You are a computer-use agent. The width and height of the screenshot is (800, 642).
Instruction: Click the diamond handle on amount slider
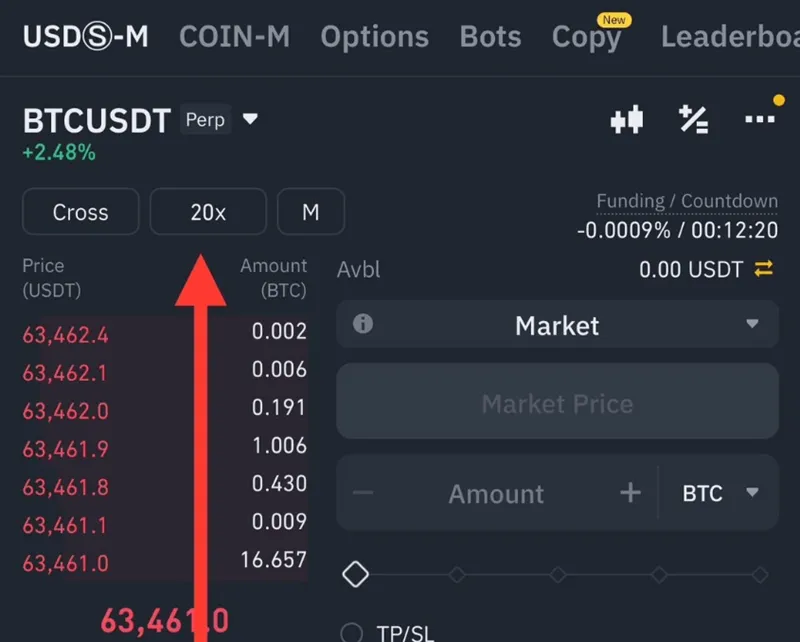pos(355,575)
